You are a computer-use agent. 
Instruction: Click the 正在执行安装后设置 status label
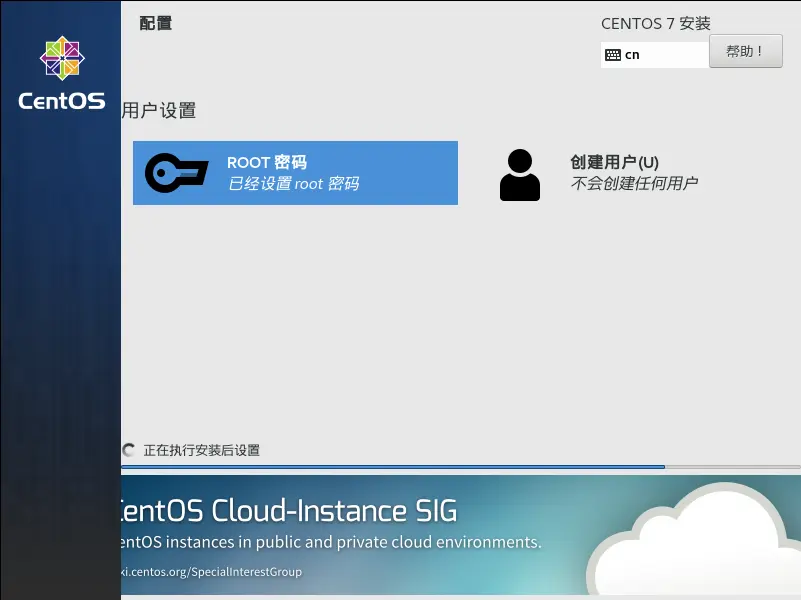click(202, 450)
